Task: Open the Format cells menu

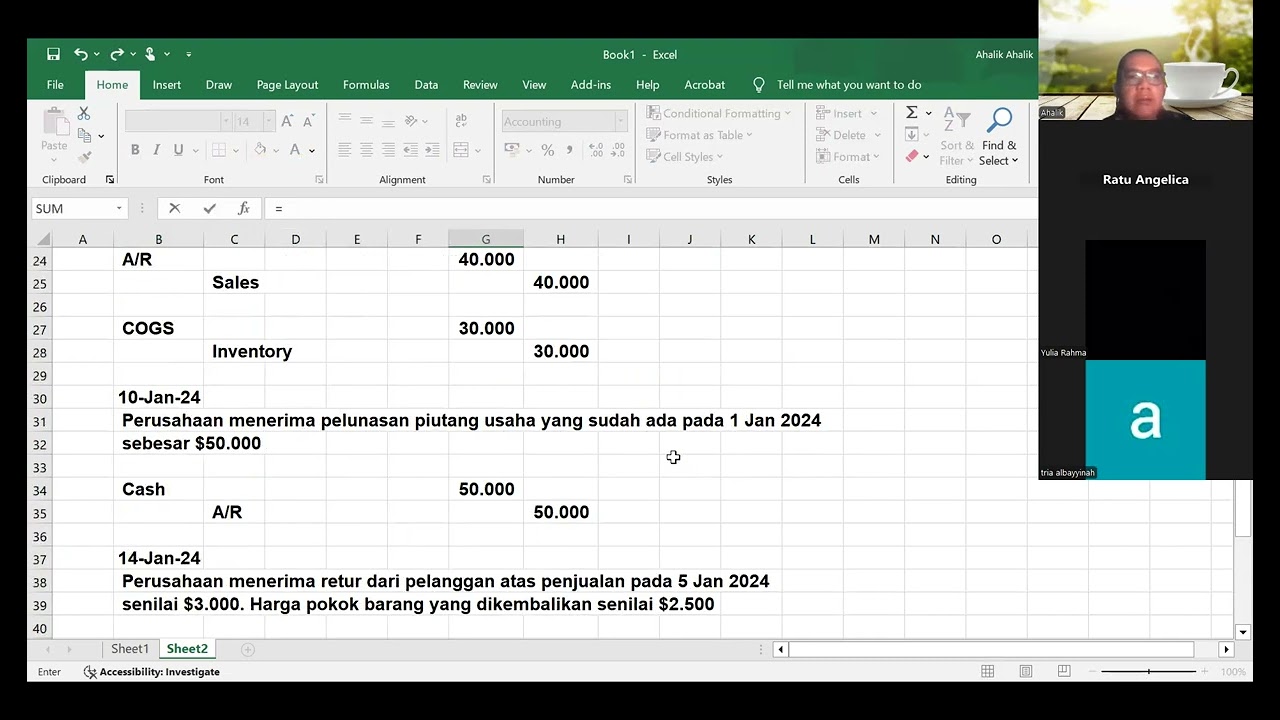Action: click(x=848, y=157)
